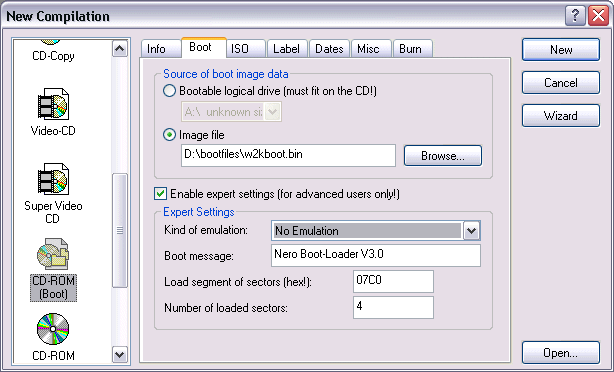Image resolution: width=614 pixels, height=372 pixels.
Task: Expand the logical drive A:\ dropdown
Action: (273, 112)
